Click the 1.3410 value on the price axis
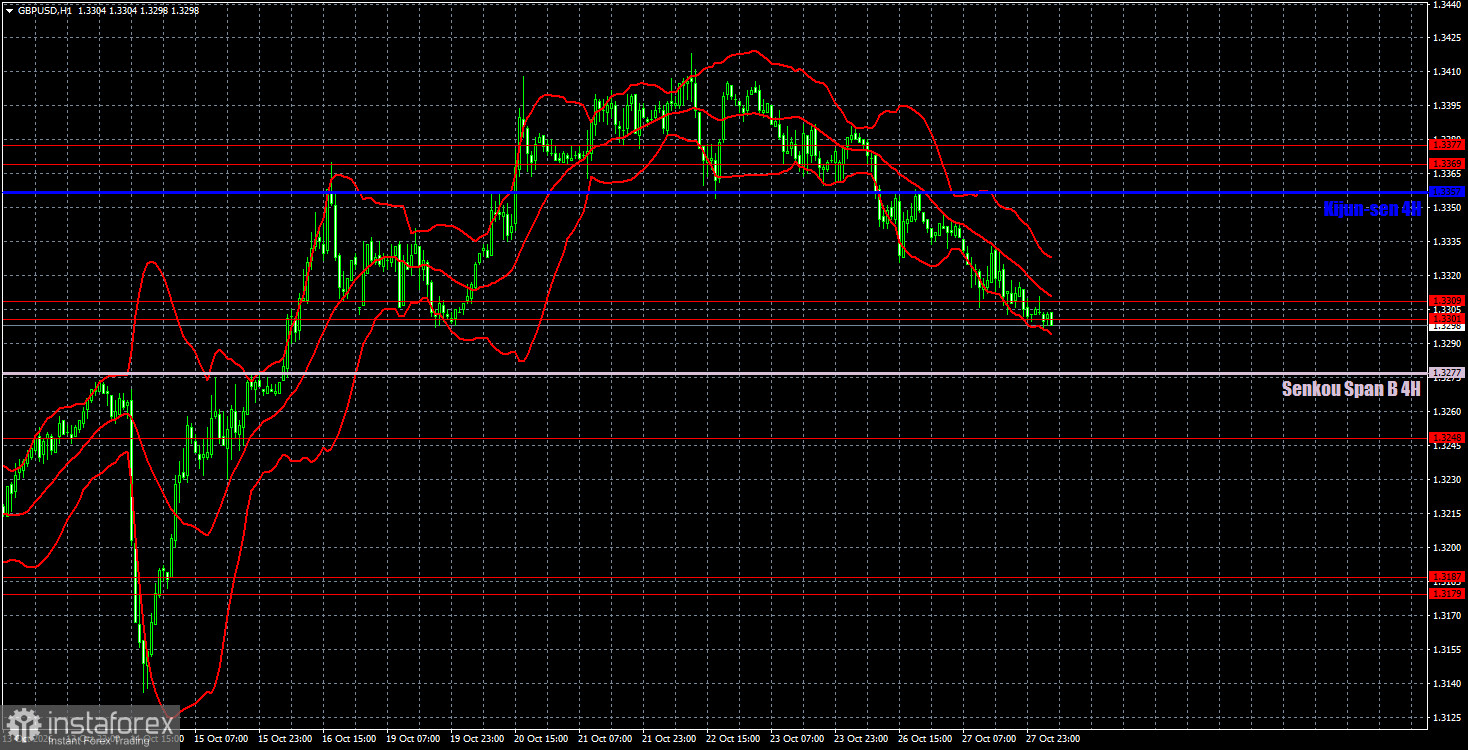Viewport: 1468px width, 750px height. (x=1447, y=72)
